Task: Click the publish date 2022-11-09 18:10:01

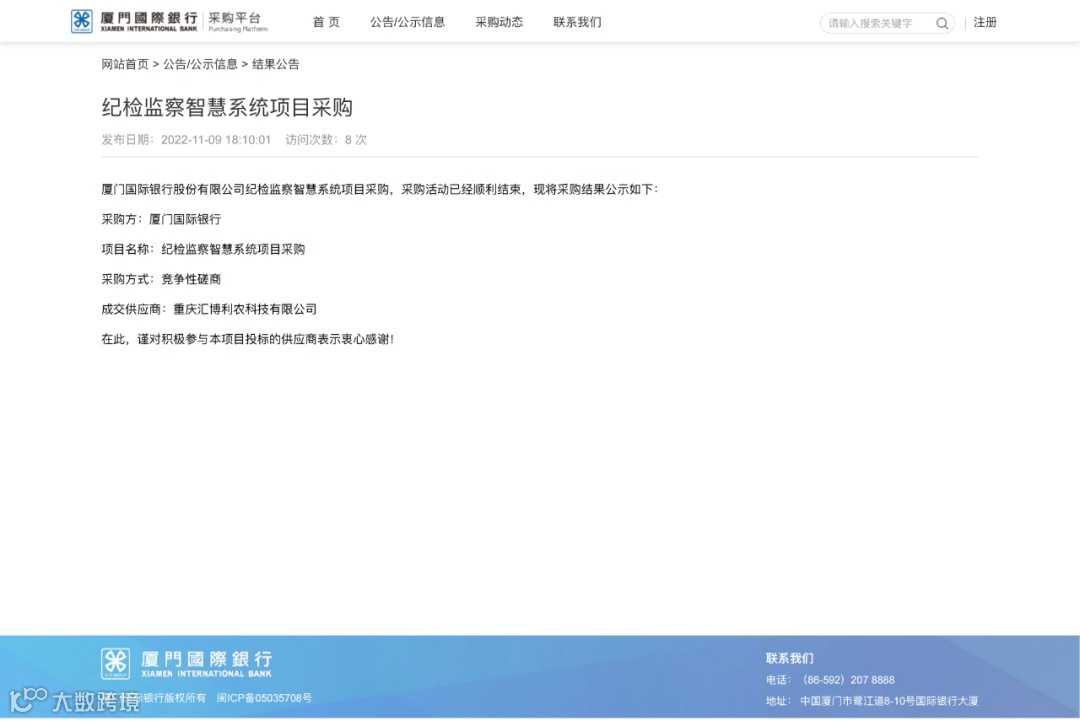Action: point(216,140)
